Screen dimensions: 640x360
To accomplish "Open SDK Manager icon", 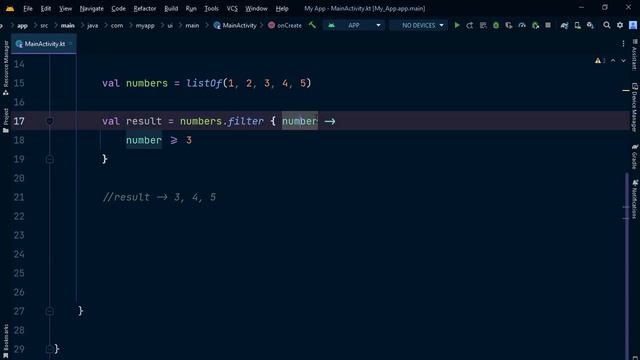I will [590, 25].
